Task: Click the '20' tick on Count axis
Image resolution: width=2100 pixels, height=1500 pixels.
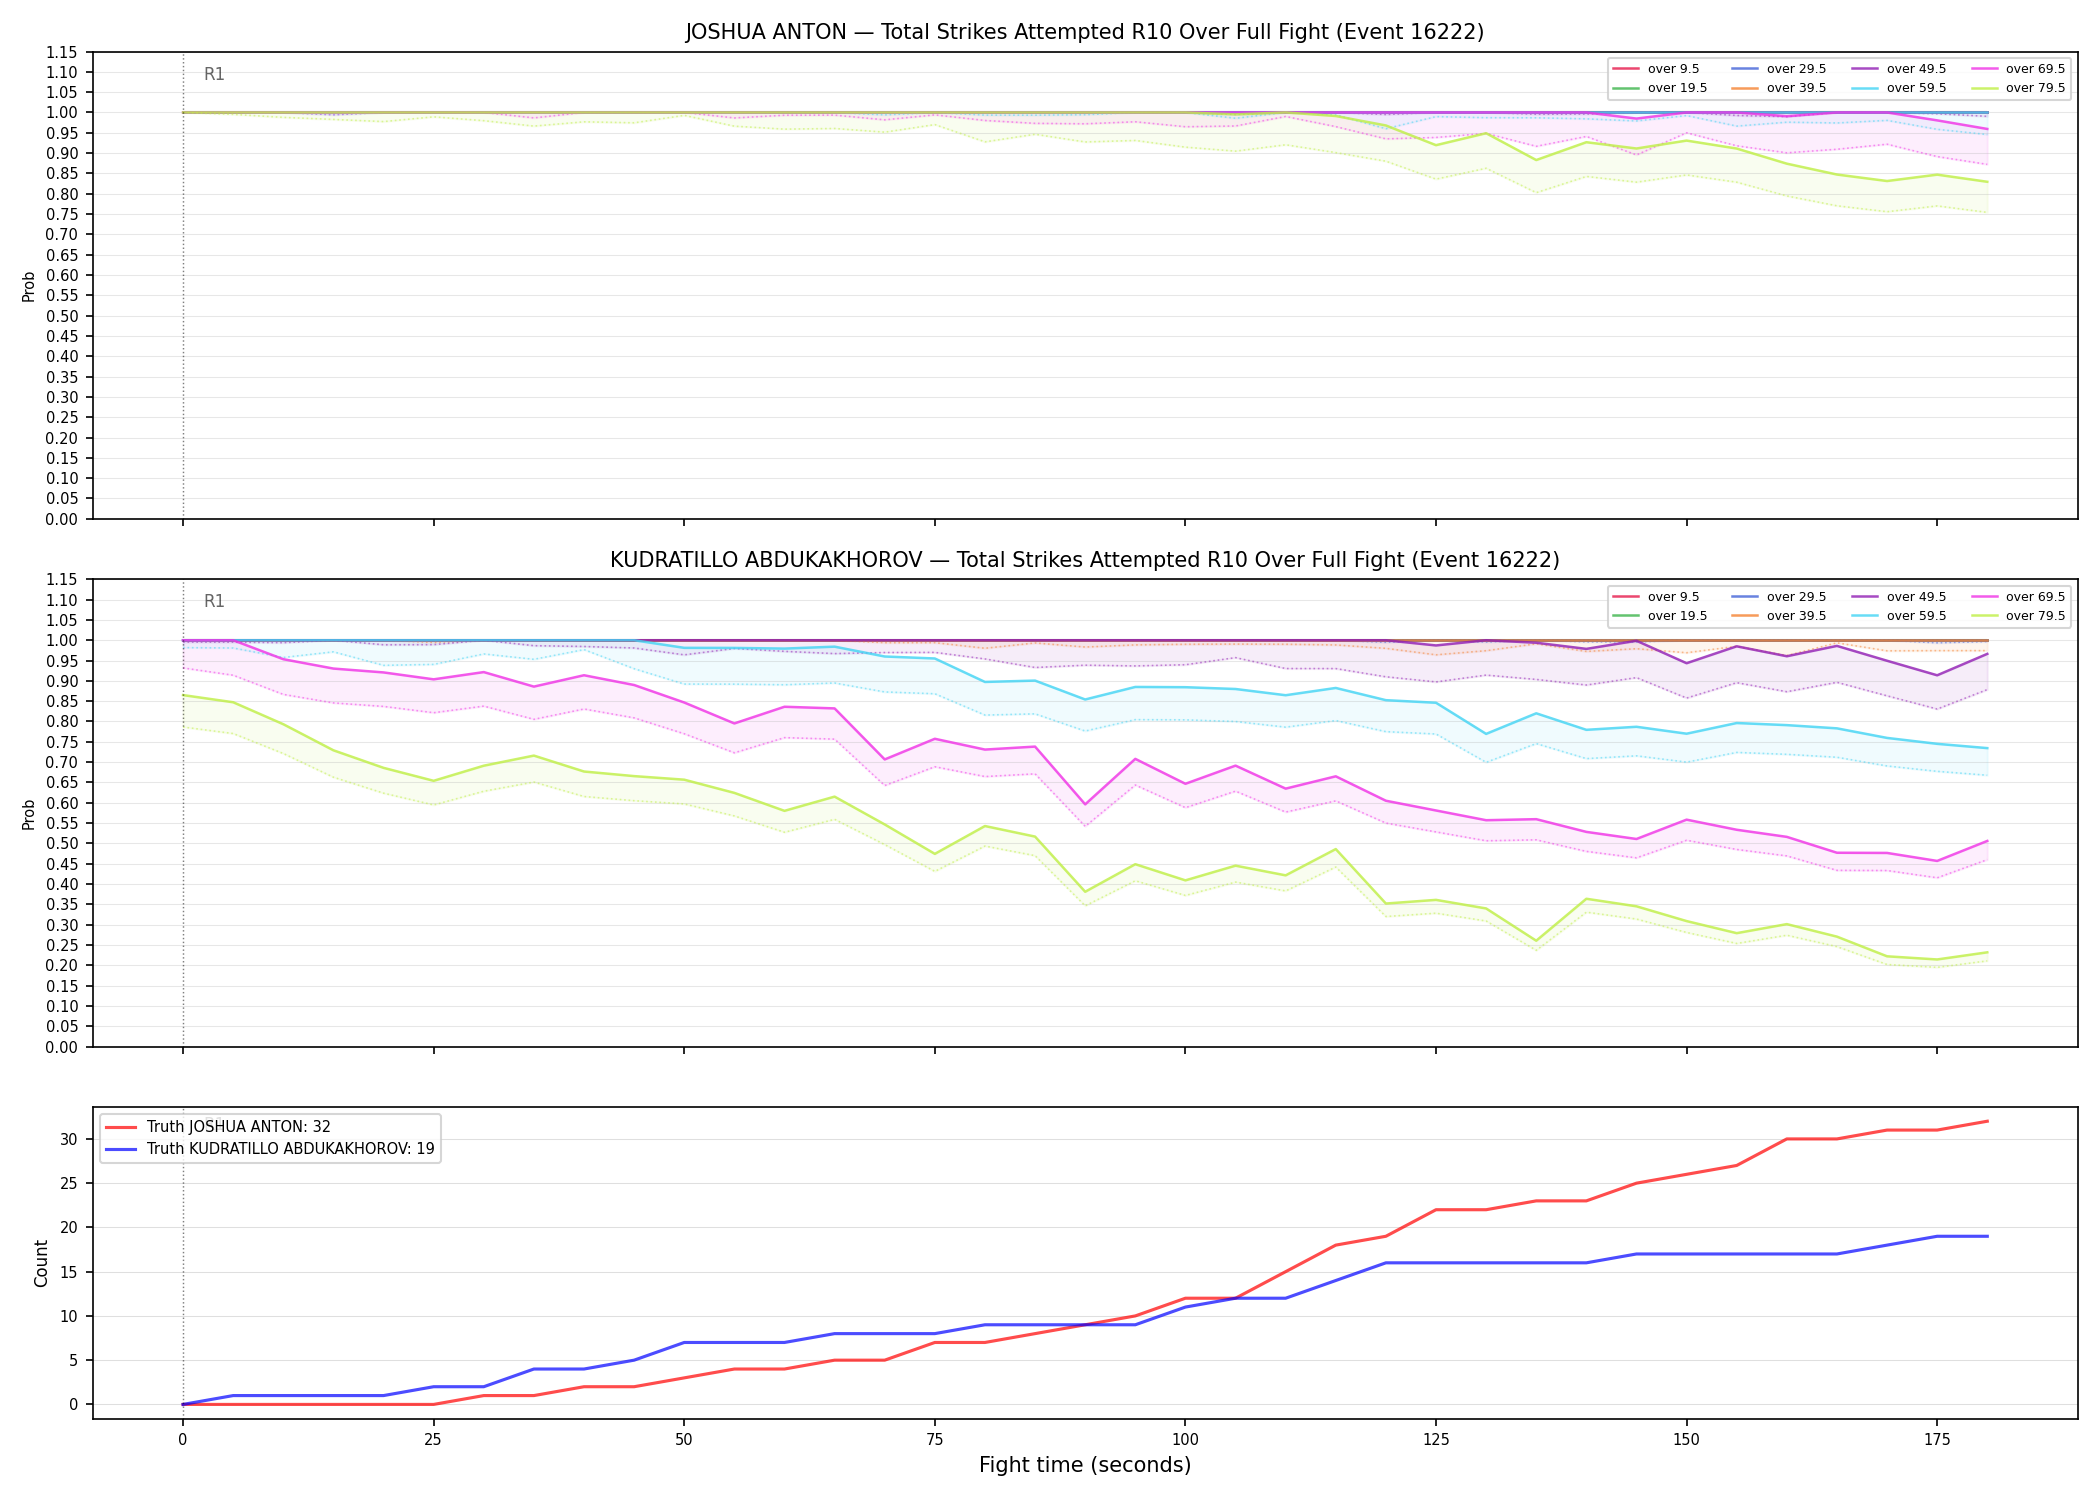Action: coord(68,1228)
